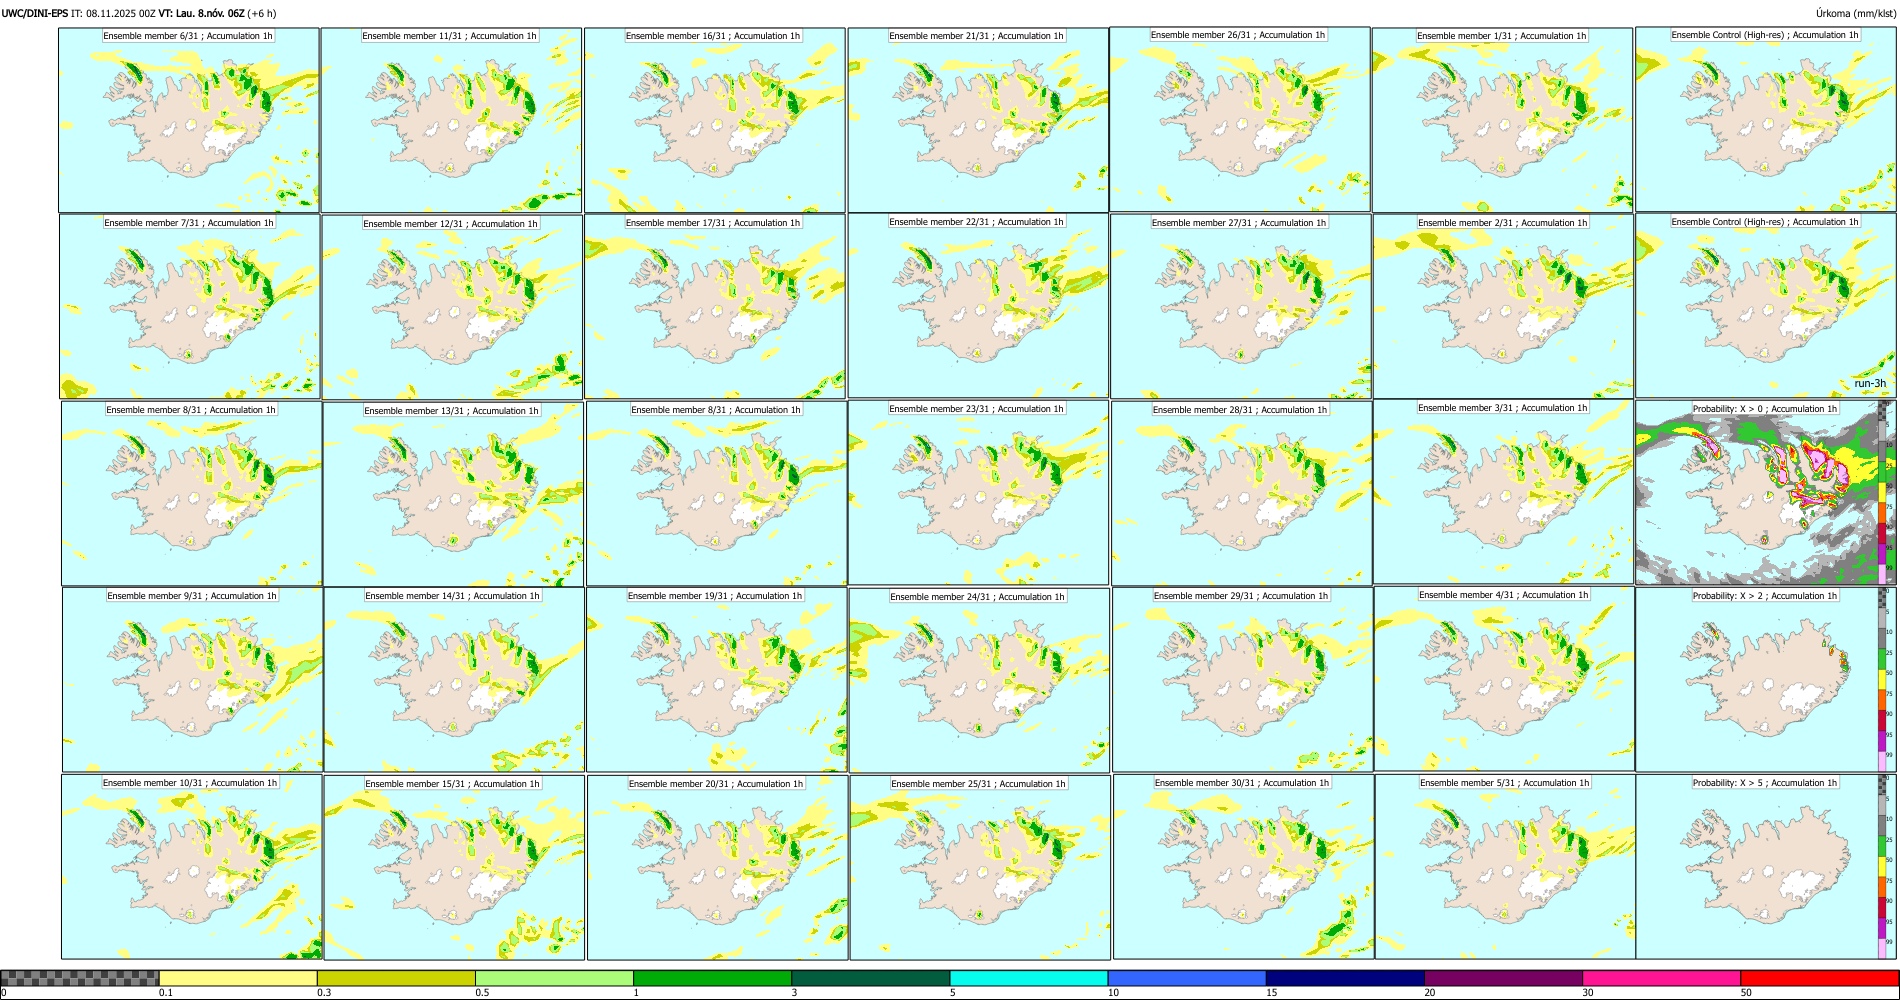This screenshot has width=1900, height=1000.
Task: Select the 'Ensemble member 19/31 ; Accumulation 1h' title
Action: 715,596
